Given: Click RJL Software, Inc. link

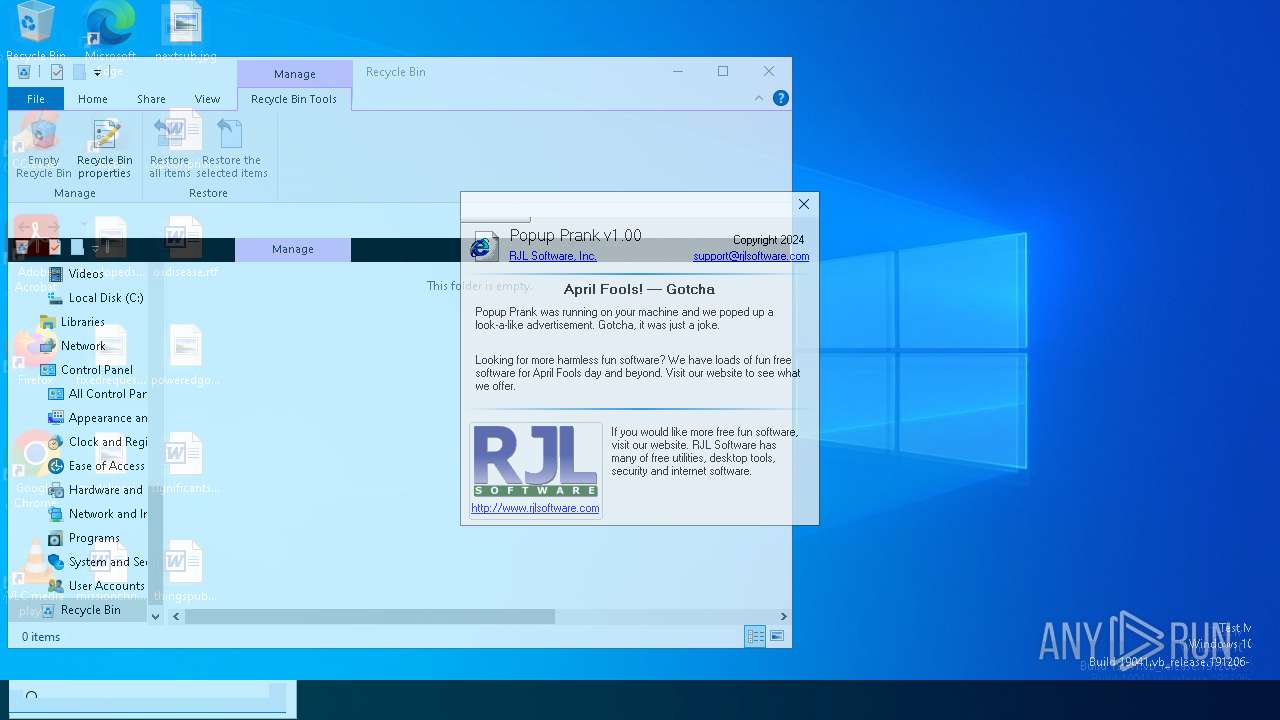Looking at the screenshot, I should coord(553,256).
